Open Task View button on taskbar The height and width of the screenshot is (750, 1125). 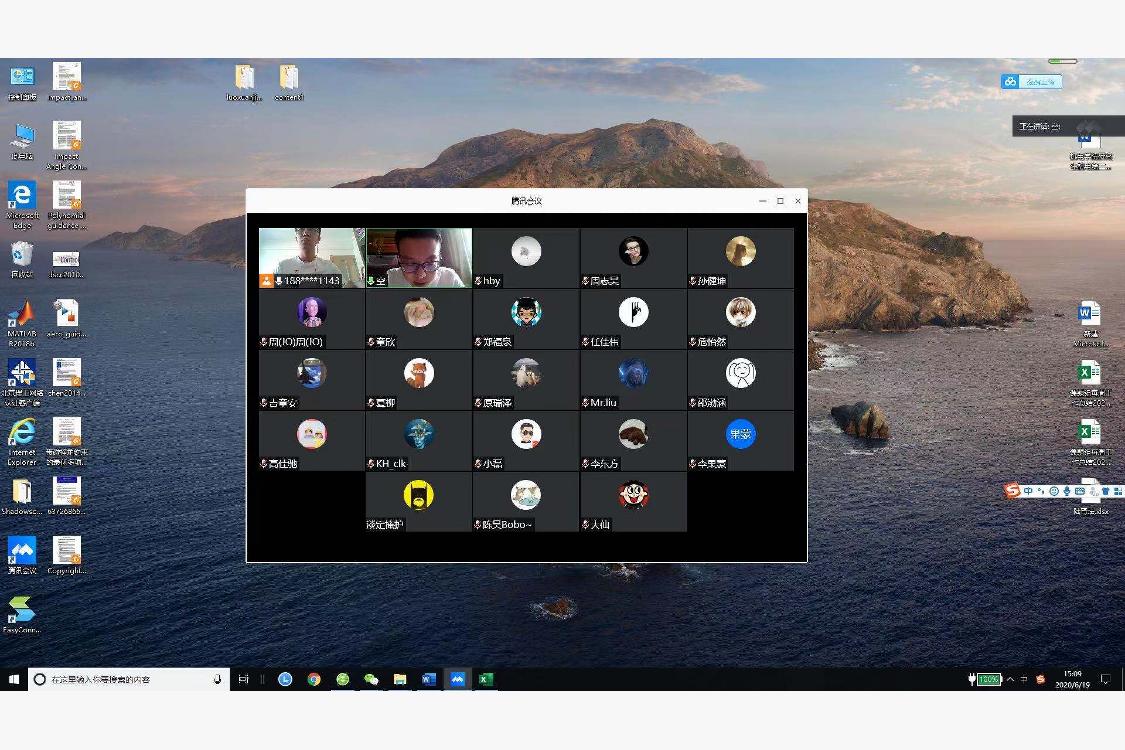243,679
